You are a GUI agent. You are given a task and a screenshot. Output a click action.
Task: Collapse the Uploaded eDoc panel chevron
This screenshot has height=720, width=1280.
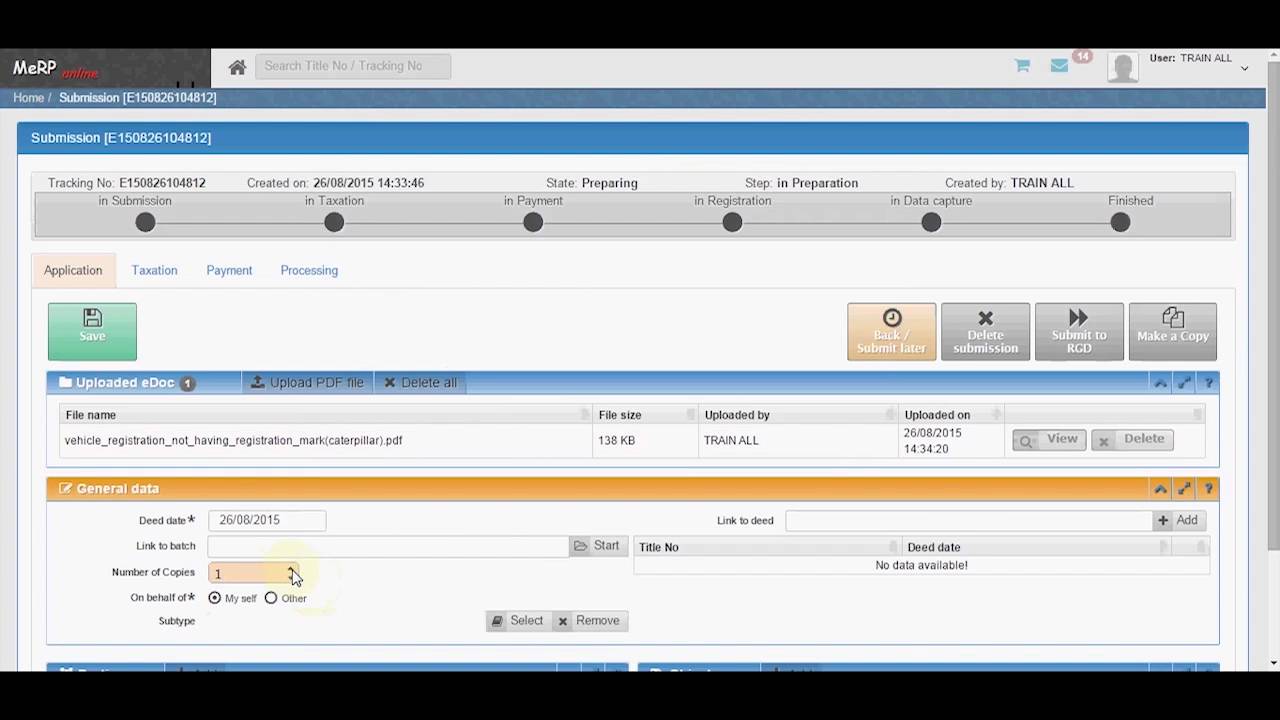[1160, 383]
